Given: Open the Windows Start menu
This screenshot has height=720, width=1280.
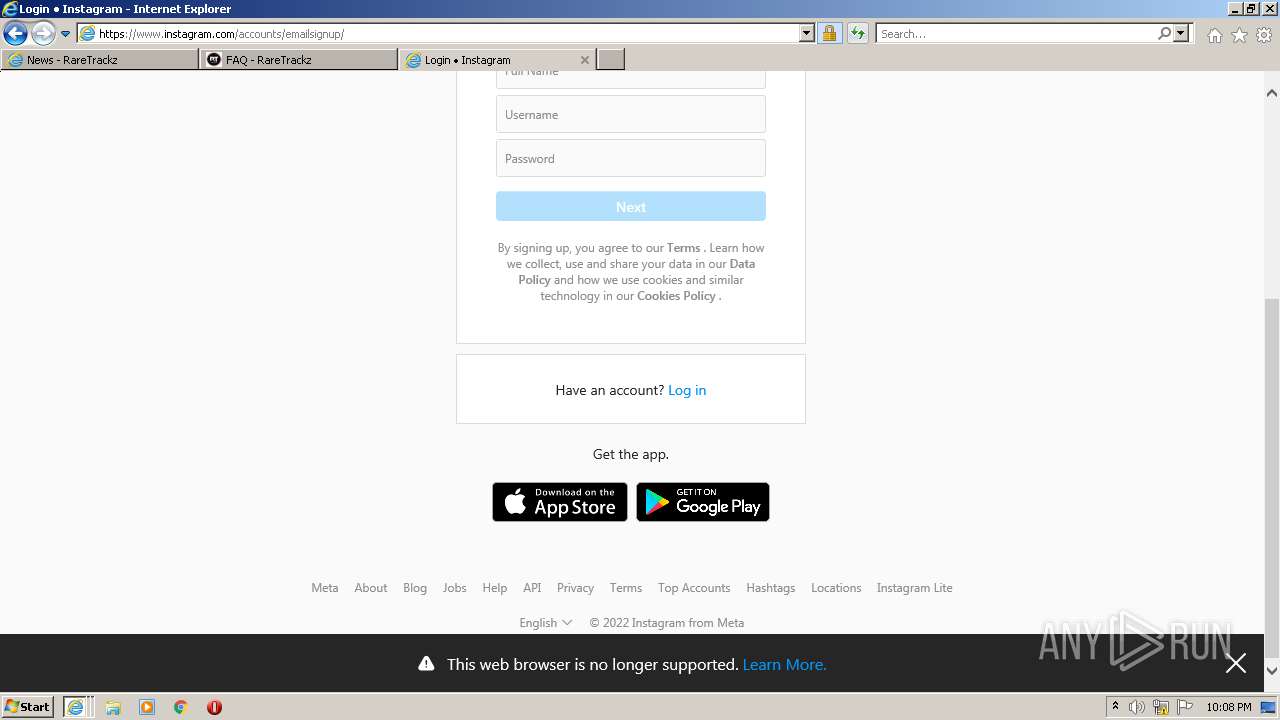Looking at the screenshot, I should point(28,706).
